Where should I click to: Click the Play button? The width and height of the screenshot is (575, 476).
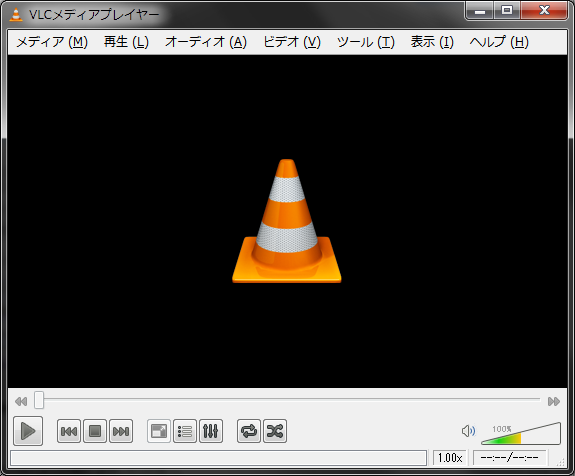point(28,431)
